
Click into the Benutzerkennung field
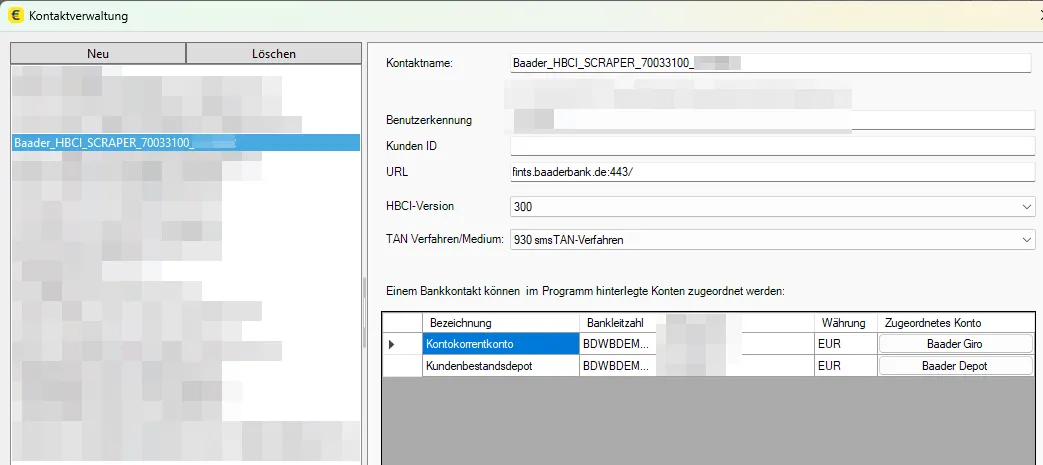770,120
